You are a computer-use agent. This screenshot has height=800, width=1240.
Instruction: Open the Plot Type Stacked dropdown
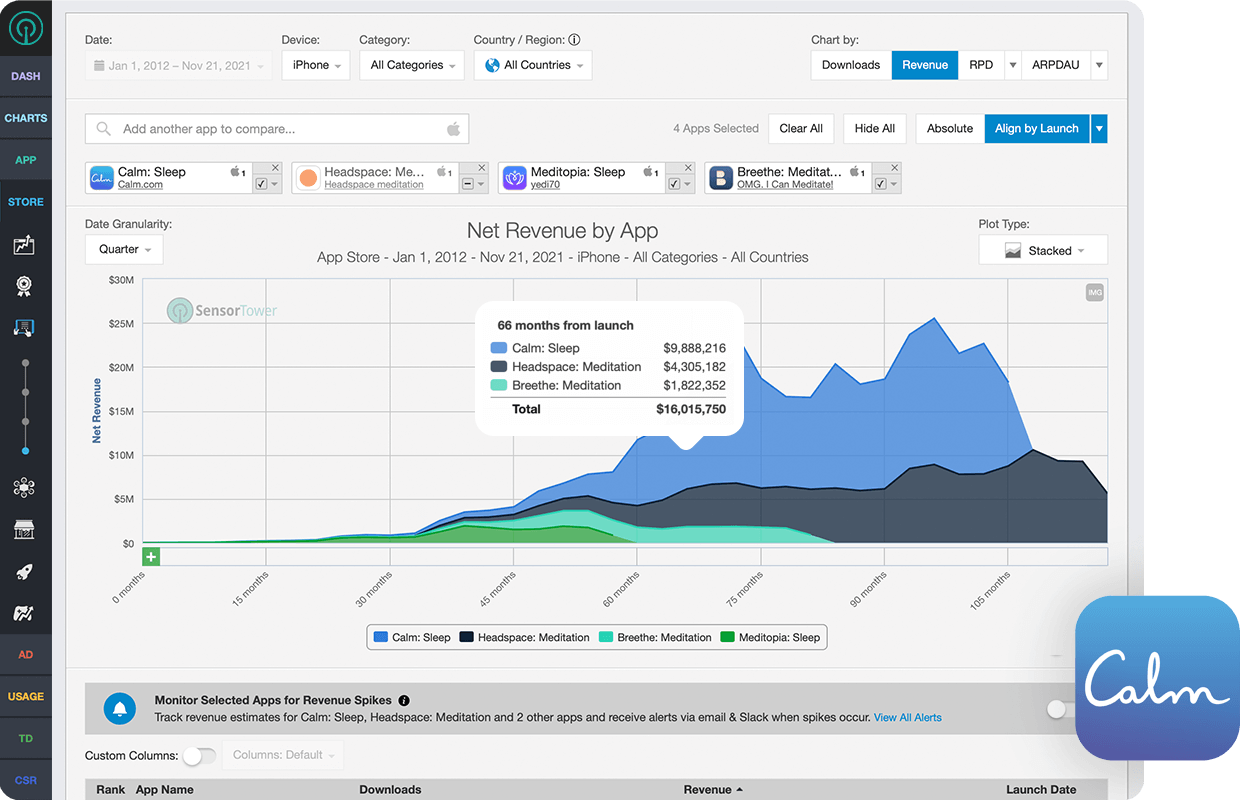coord(1042,251)
